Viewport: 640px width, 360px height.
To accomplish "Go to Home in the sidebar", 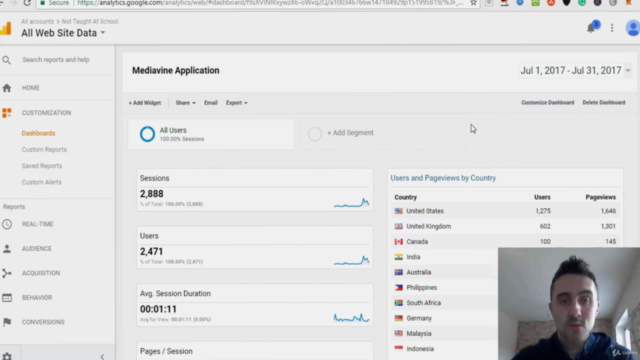I will [31, 88].
